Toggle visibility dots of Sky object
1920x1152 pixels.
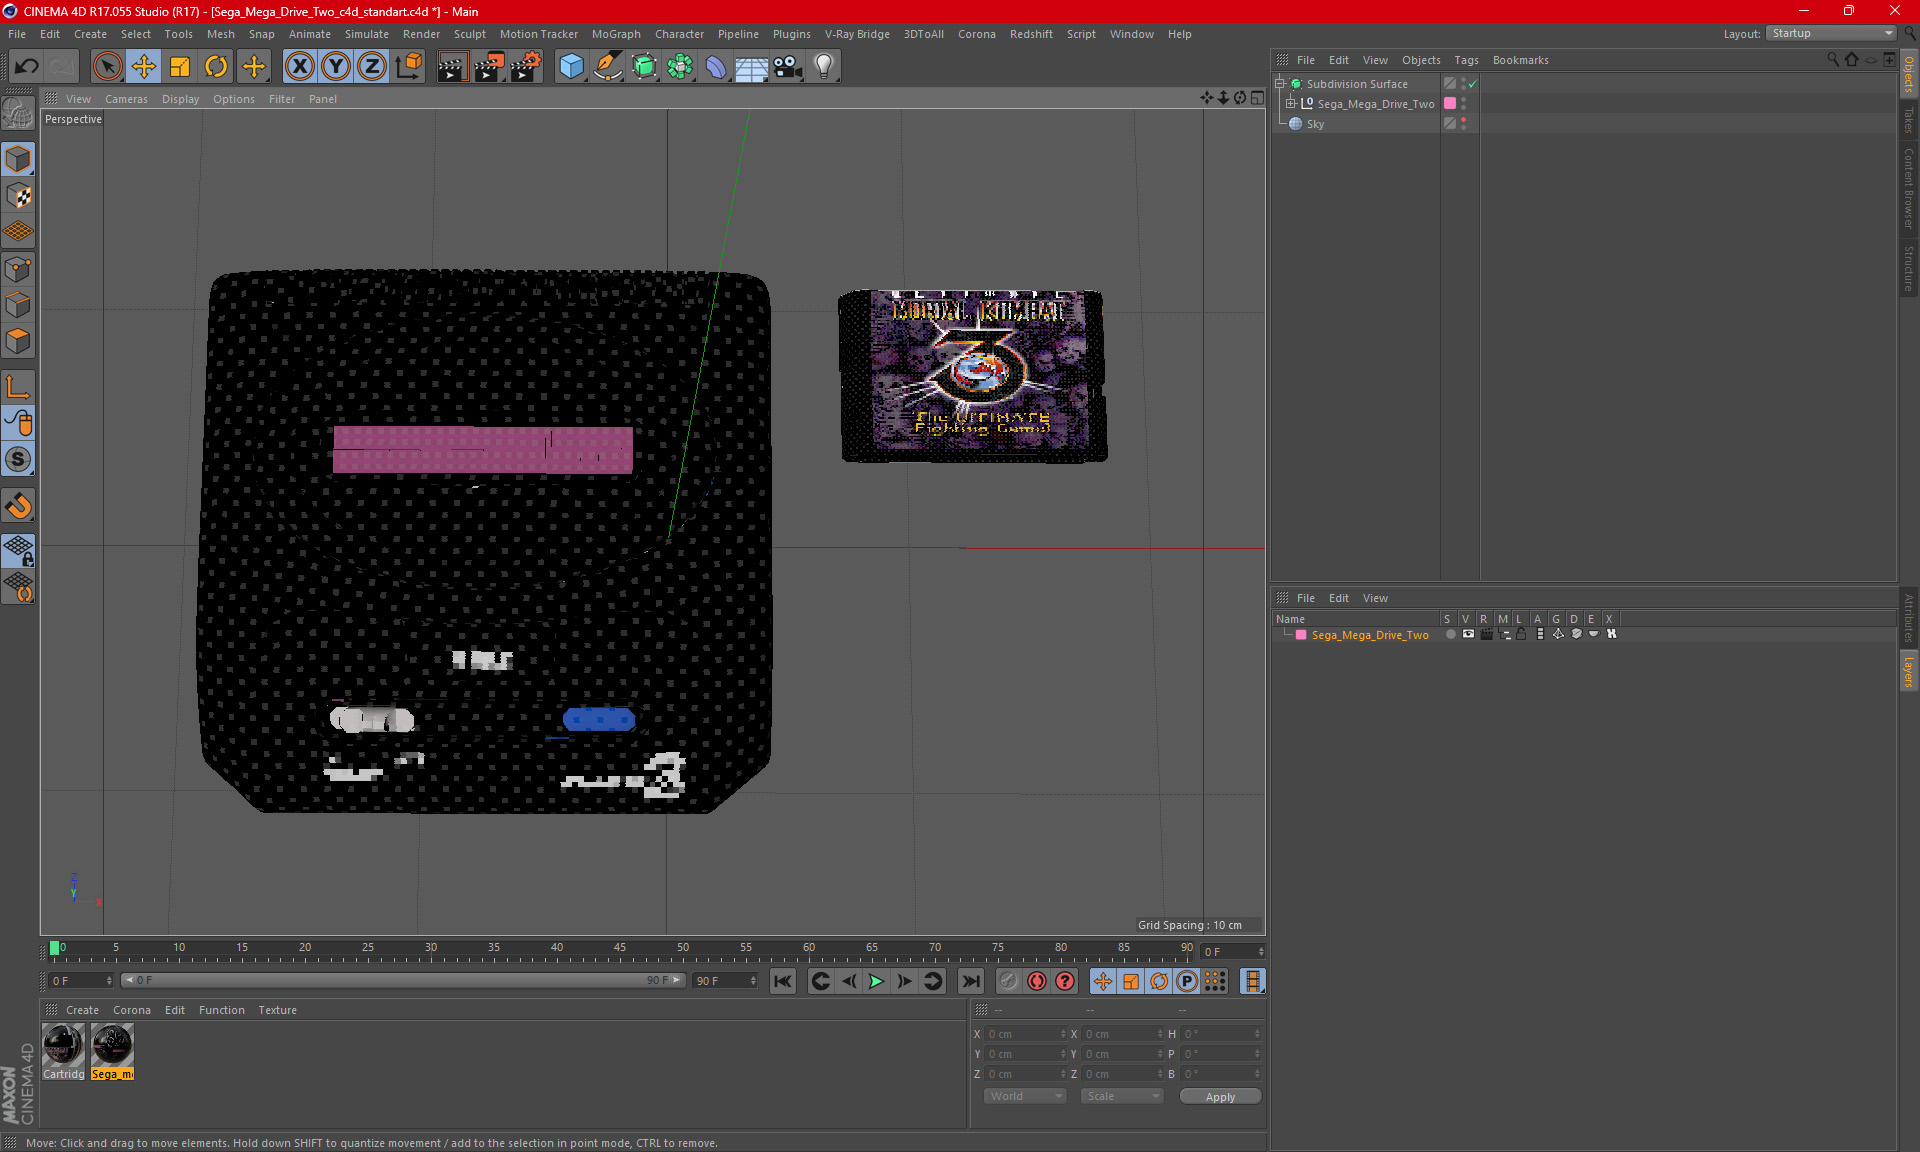coord(1464,124)
